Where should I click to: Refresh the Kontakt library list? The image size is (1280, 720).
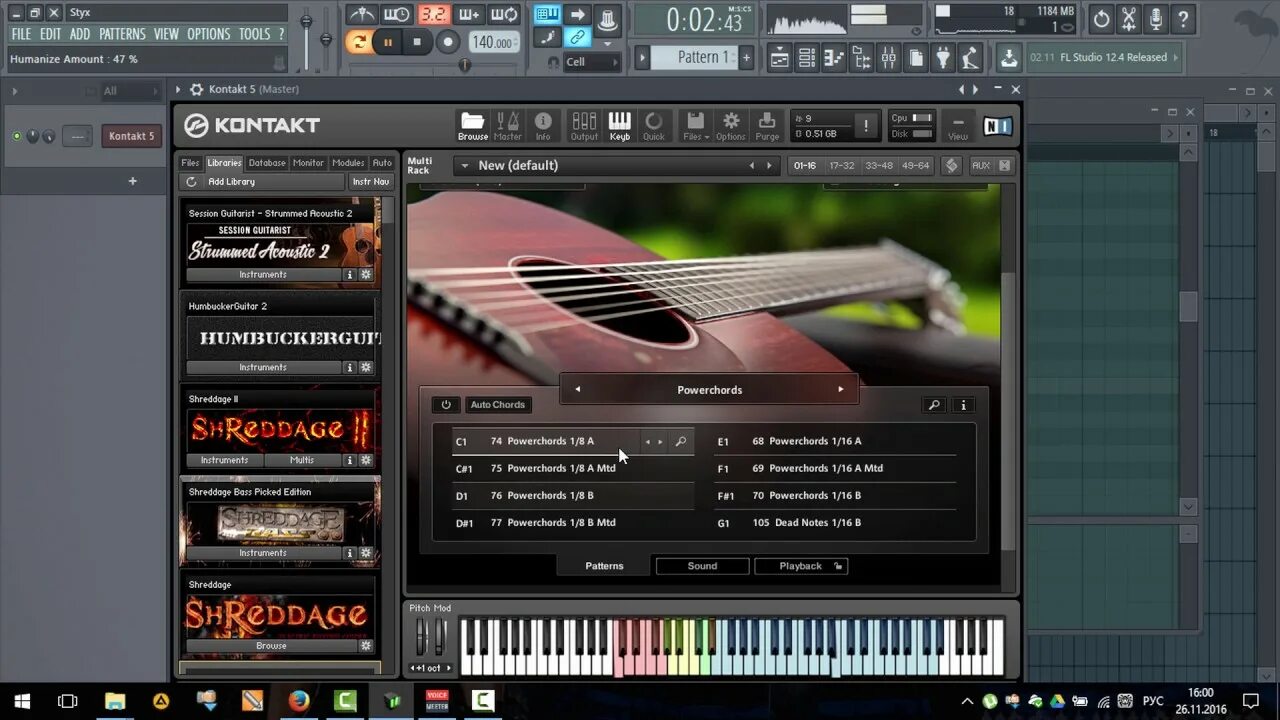[x=191, y=182]
